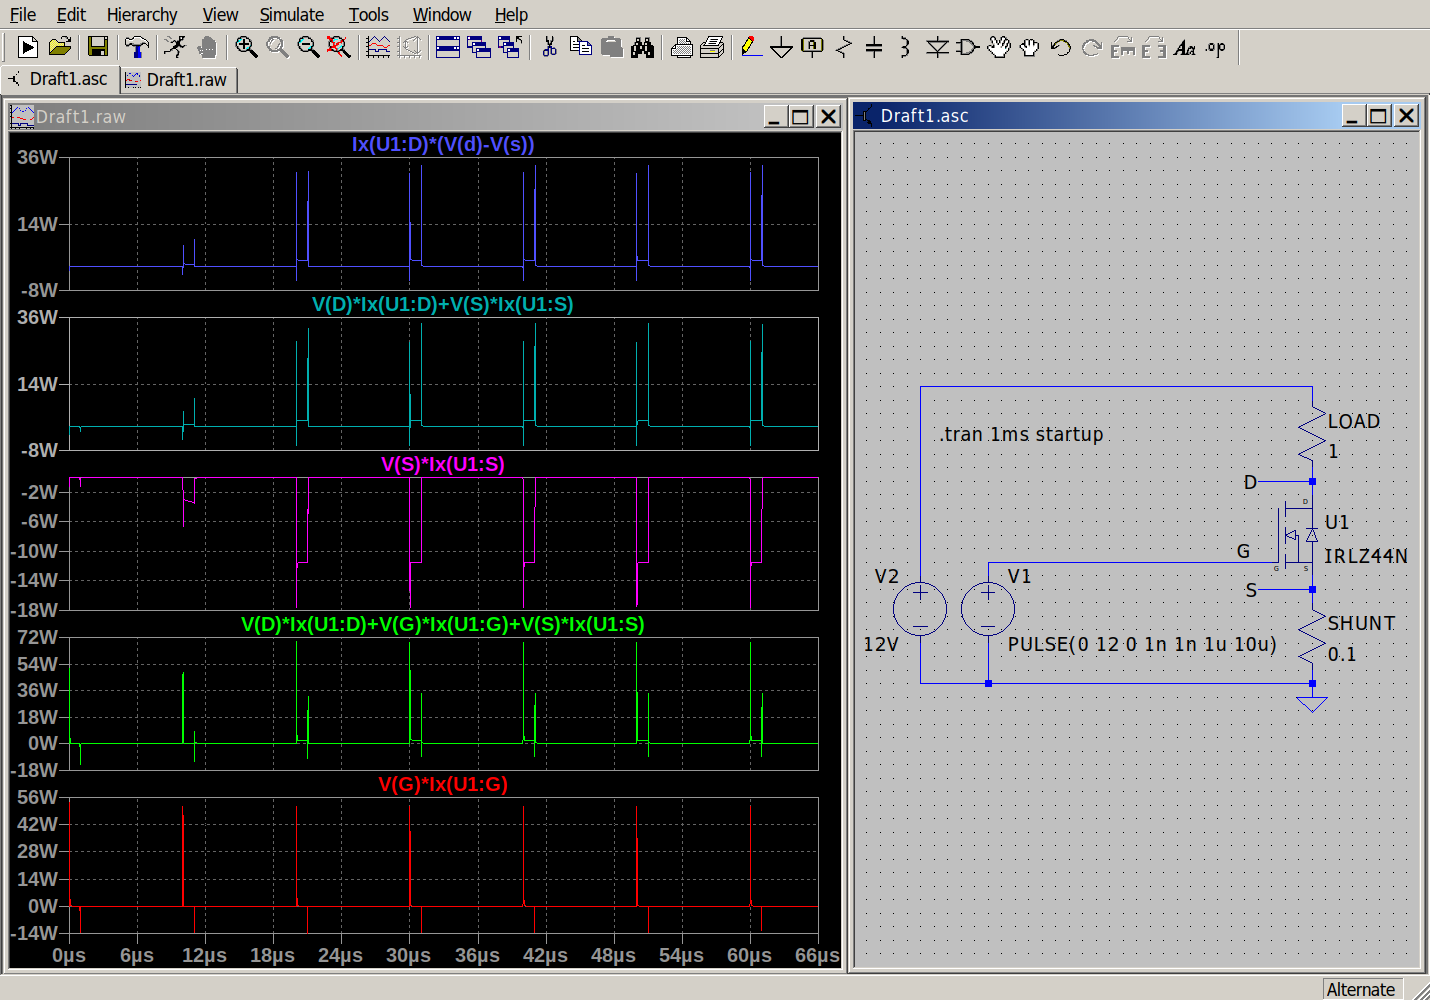The width and height of the screenshot is (1430, 1000).
Task: Select the U1 IRLZ44N MOSFET symbol
Action: pyautogui.click(x=1297, y=536)
